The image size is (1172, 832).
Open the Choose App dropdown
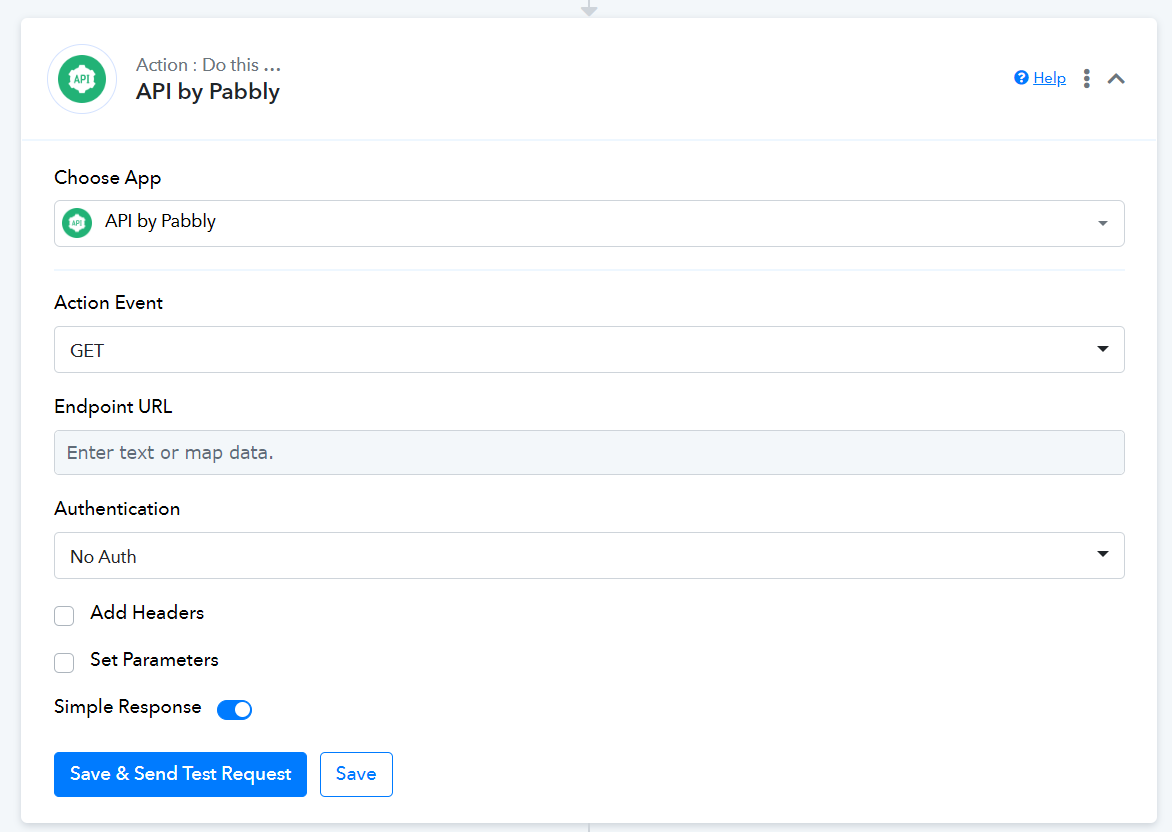pyautogui.click(x=589, y=224)
